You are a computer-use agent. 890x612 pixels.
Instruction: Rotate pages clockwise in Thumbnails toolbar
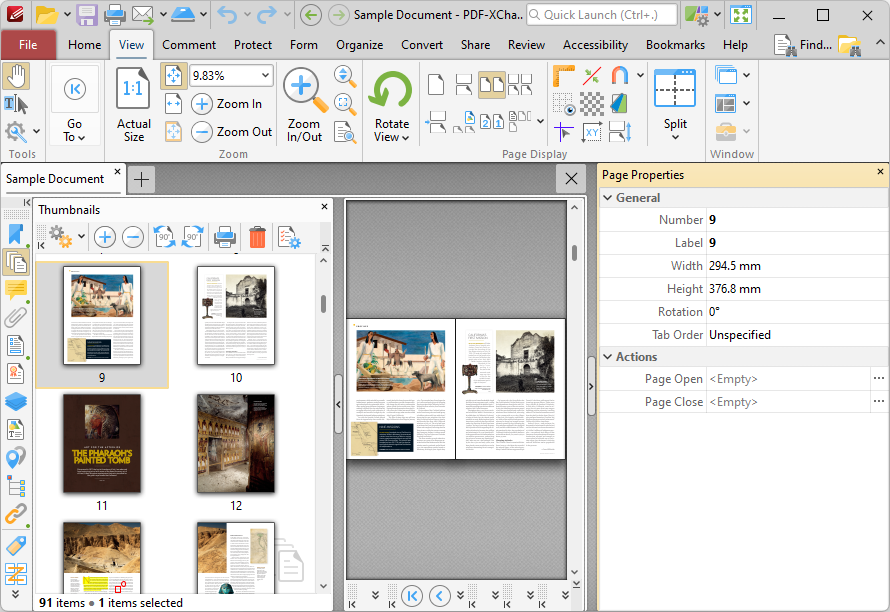point(192,237)
